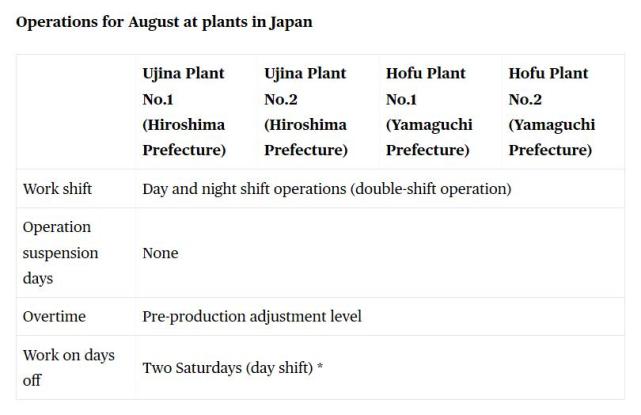
Task: Click Yamaguchi Prefecture under Hofu Plant No.2
Action: pos(552,138)
